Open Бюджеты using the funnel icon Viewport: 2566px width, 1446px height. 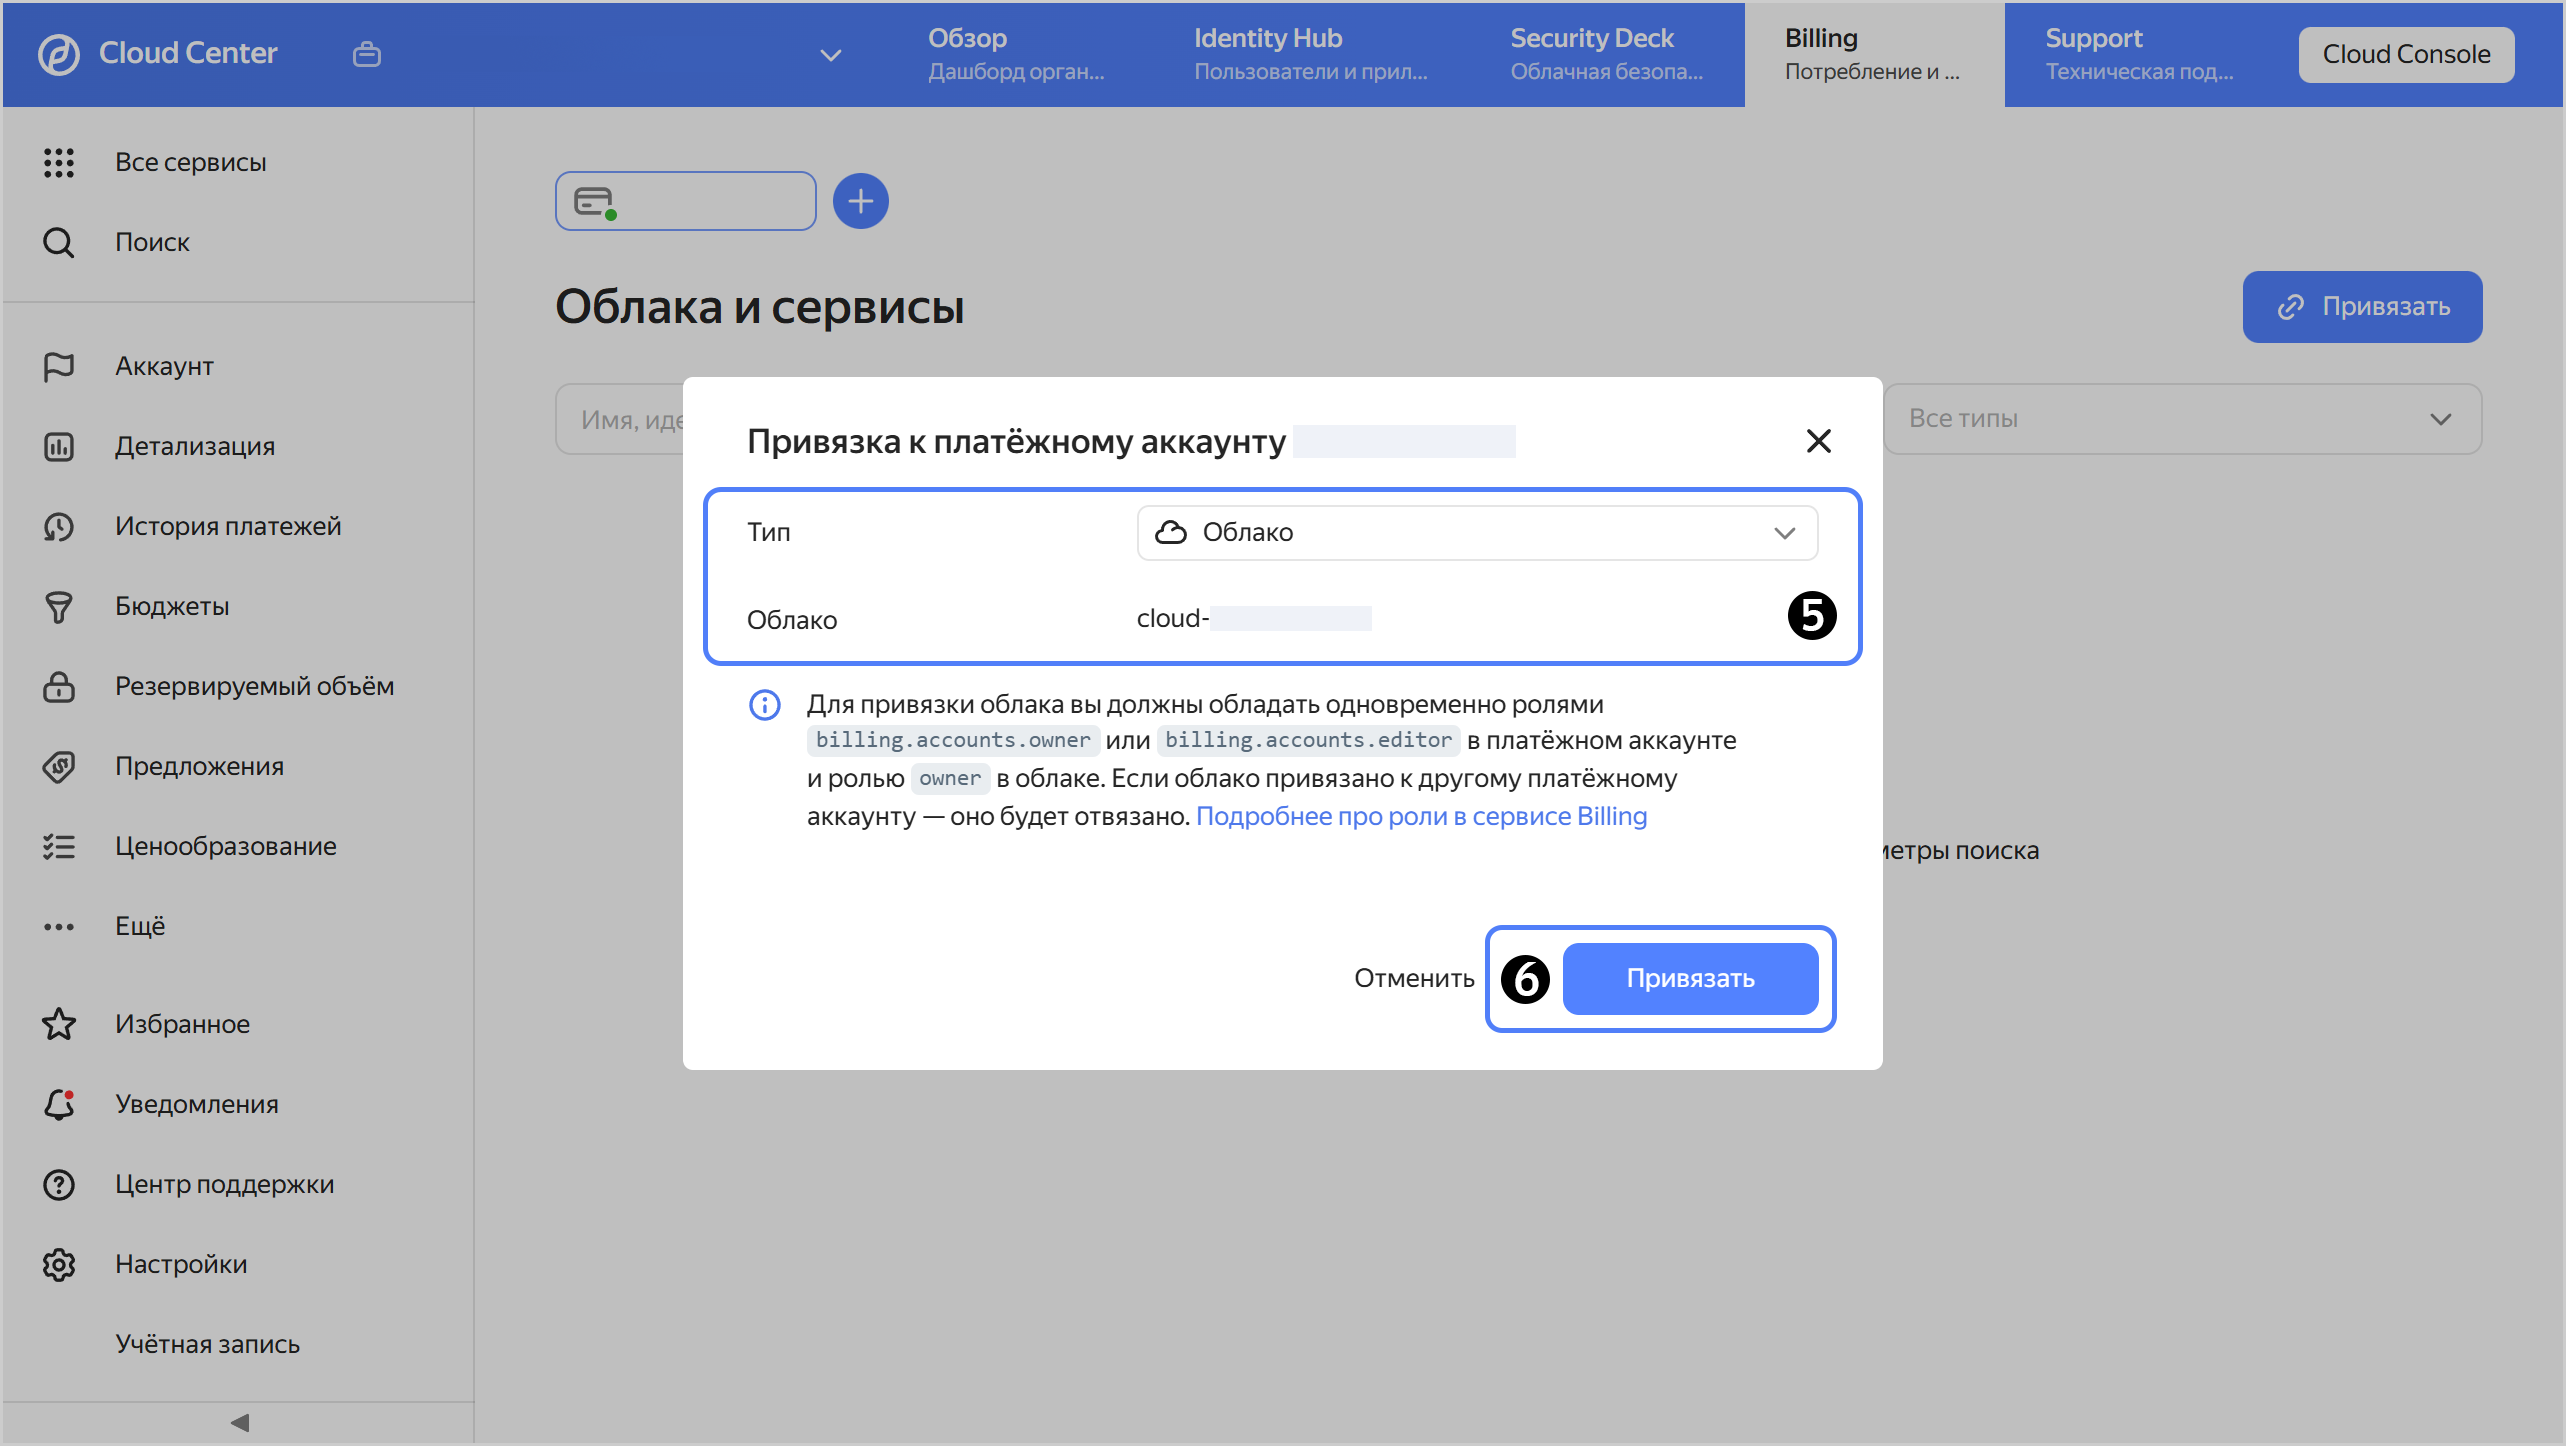(59, 606)
